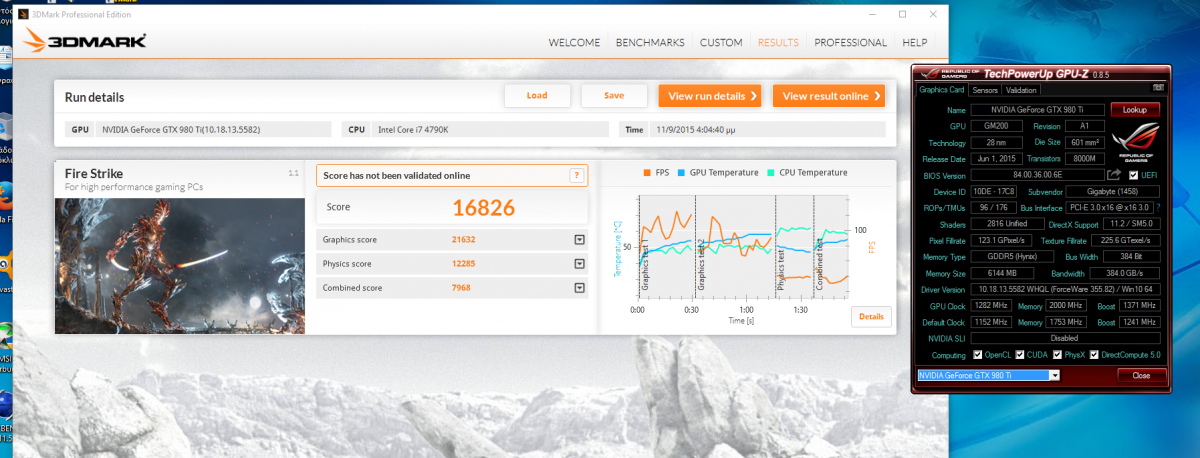The height and width of the screenshot is (458, 1200).
Task: Click the Boost value 1371 MHz
Action: click(1138, 305)
